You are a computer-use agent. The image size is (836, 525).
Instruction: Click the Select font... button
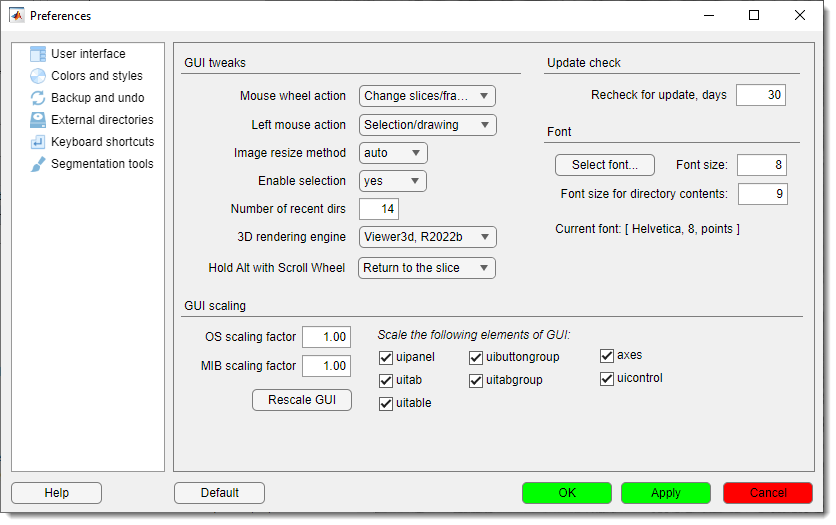[604, 165]
